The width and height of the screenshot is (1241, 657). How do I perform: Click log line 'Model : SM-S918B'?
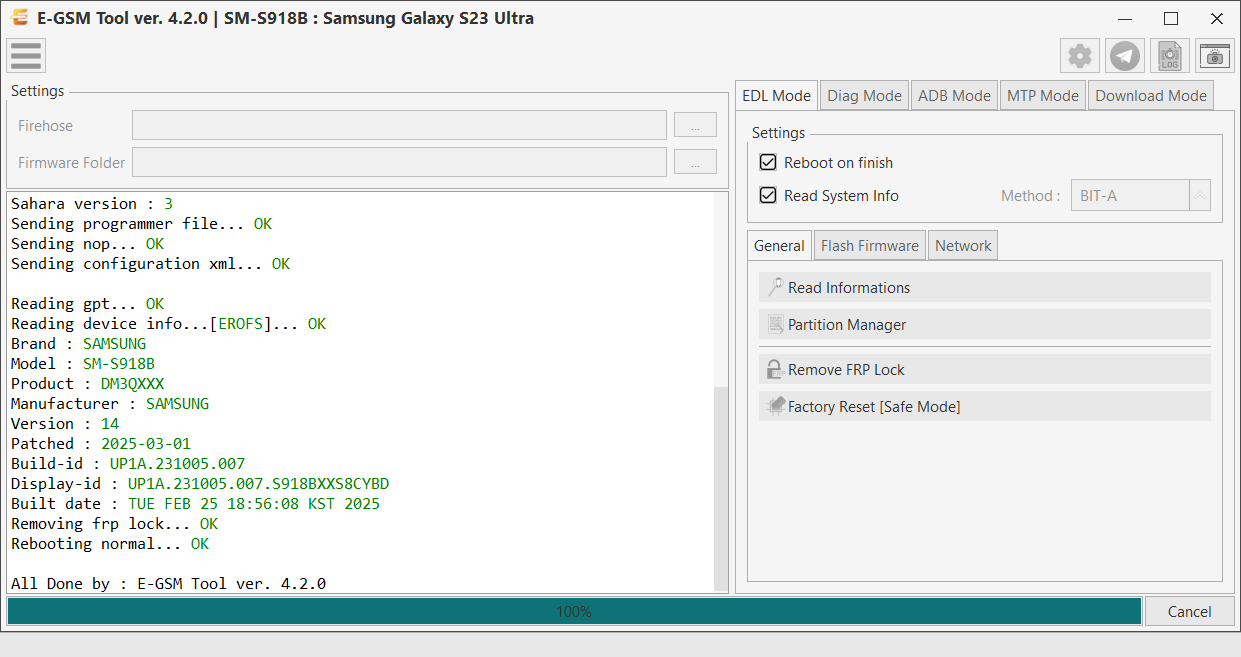pos(83,363)
